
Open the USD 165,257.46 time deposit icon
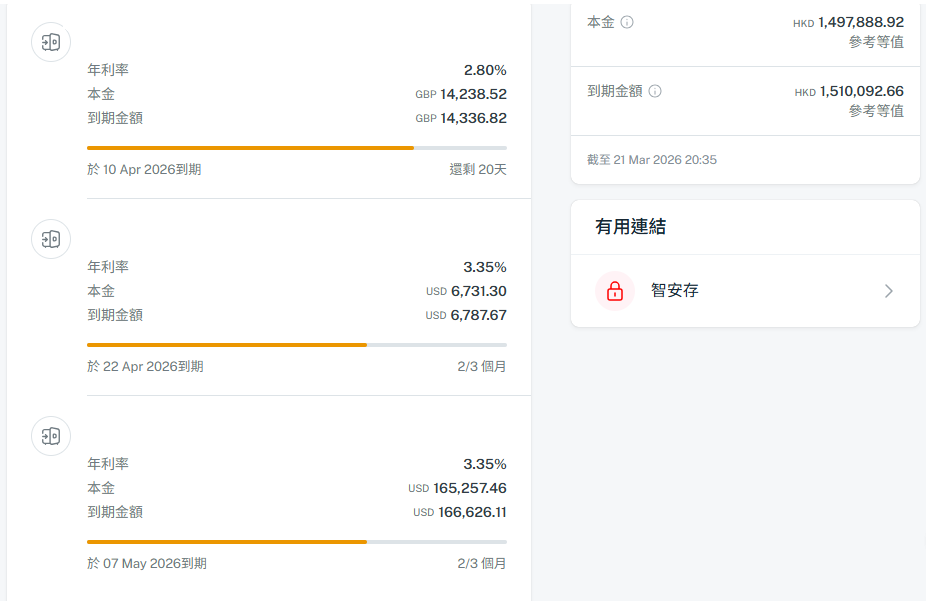(x=51, y=436)
